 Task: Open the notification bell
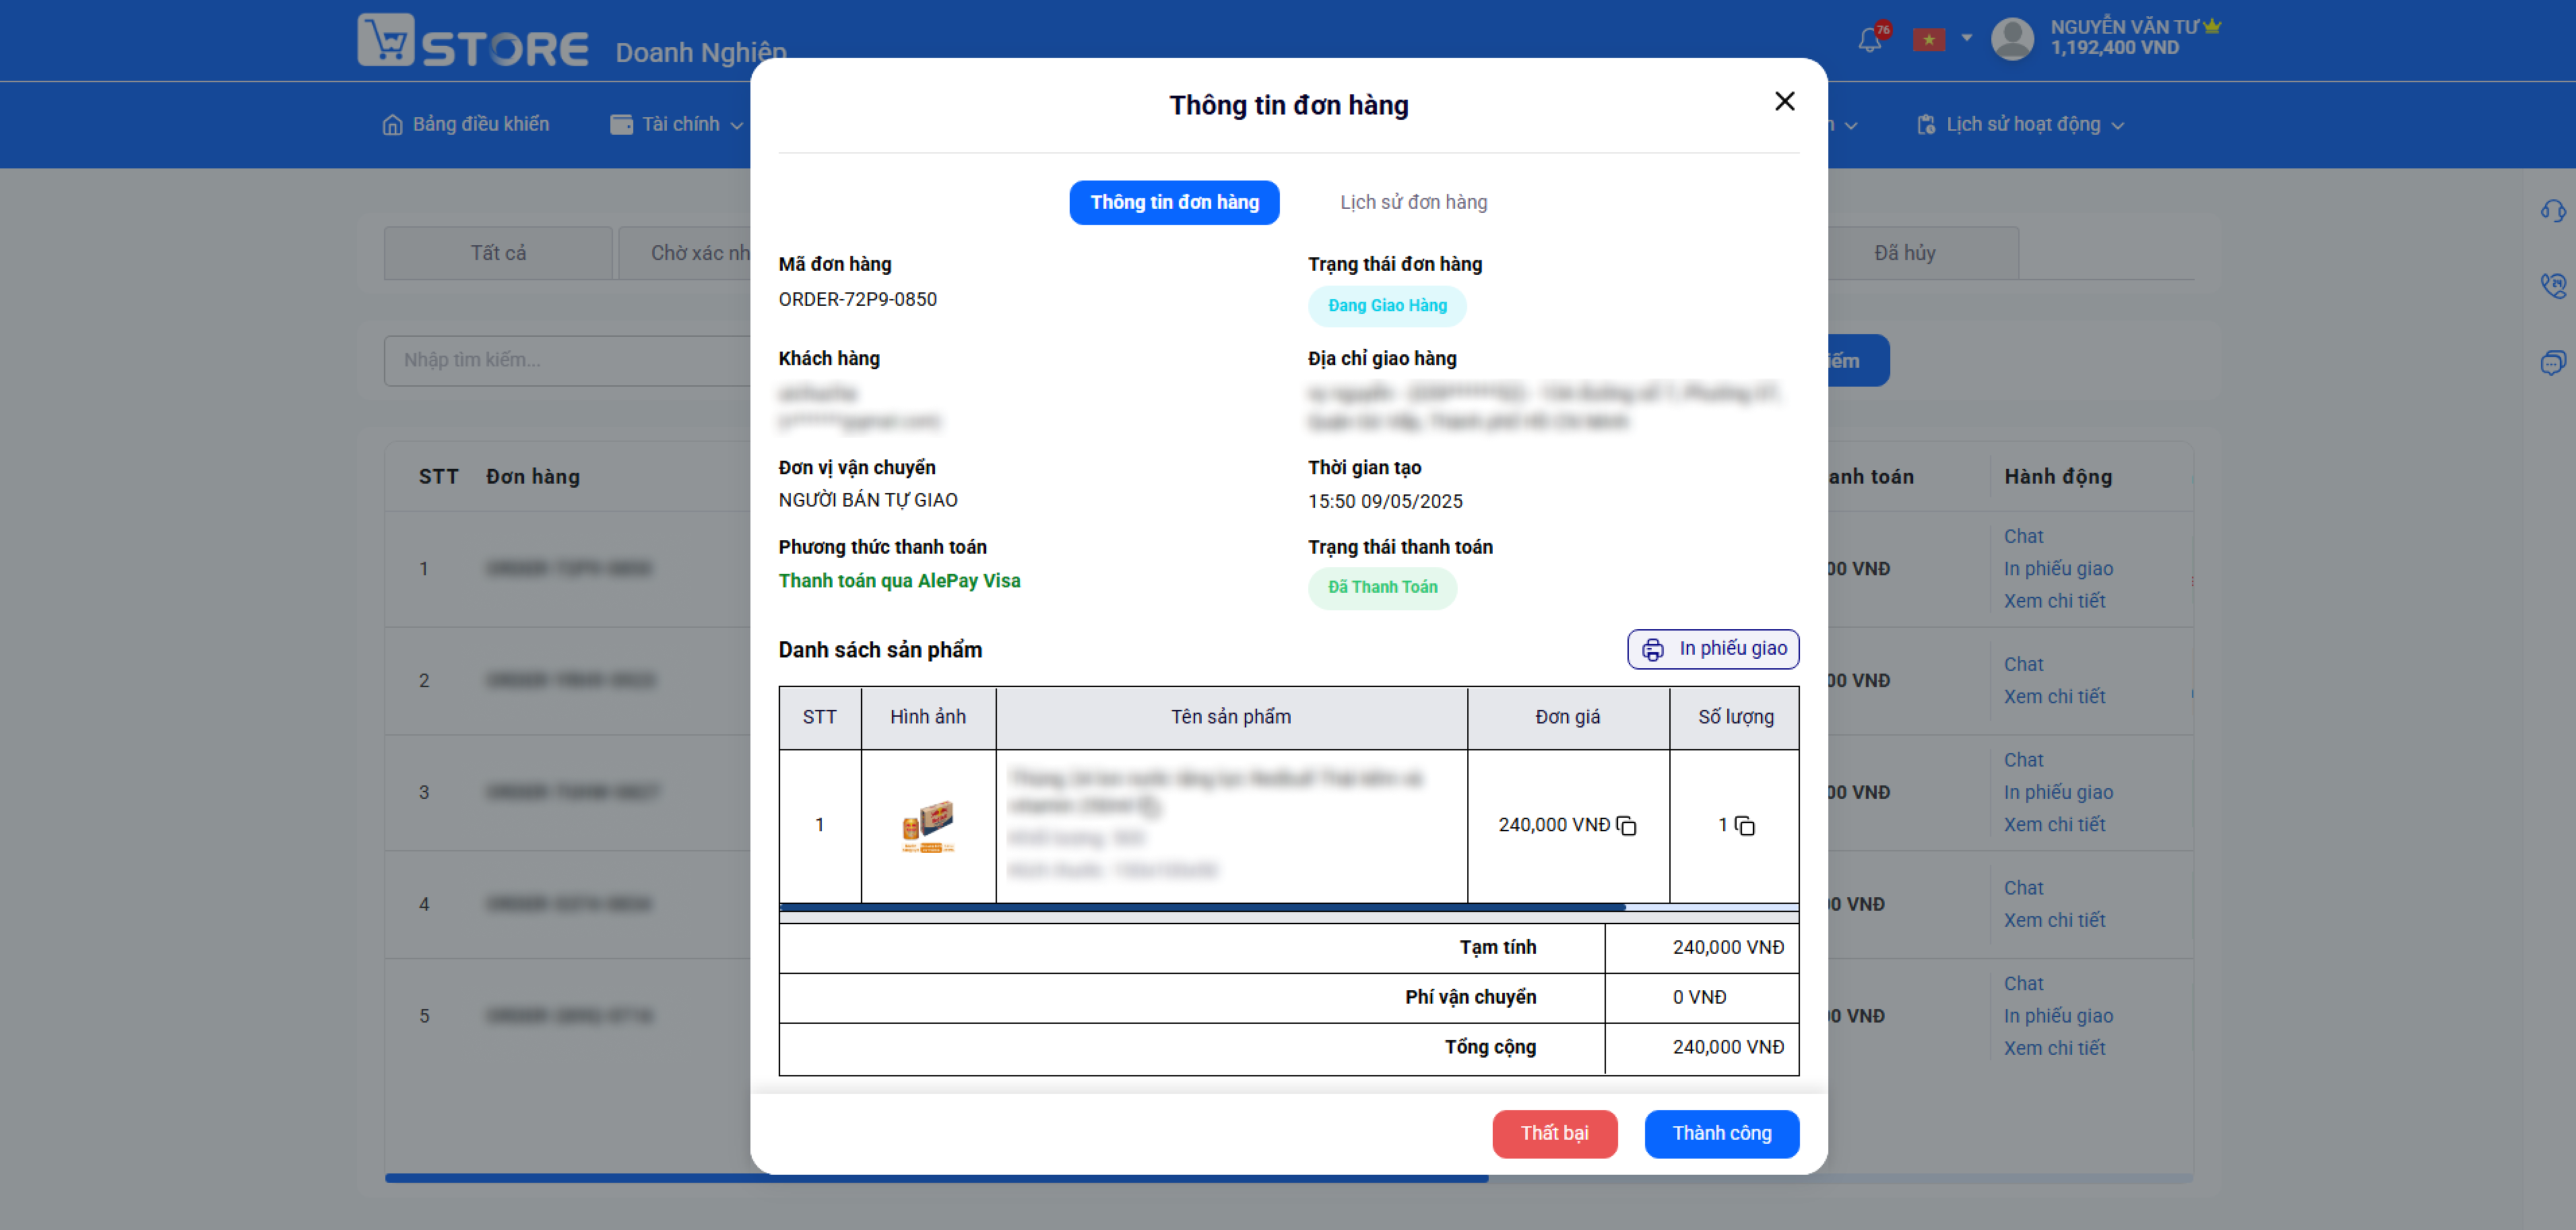pyautogui.click(x=1869, y=40)
